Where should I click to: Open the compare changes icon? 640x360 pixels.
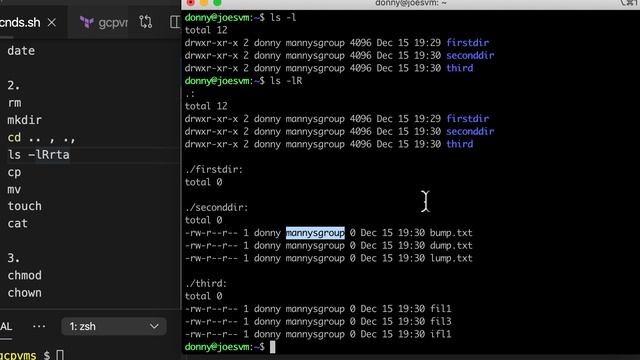tap(146, 22)
